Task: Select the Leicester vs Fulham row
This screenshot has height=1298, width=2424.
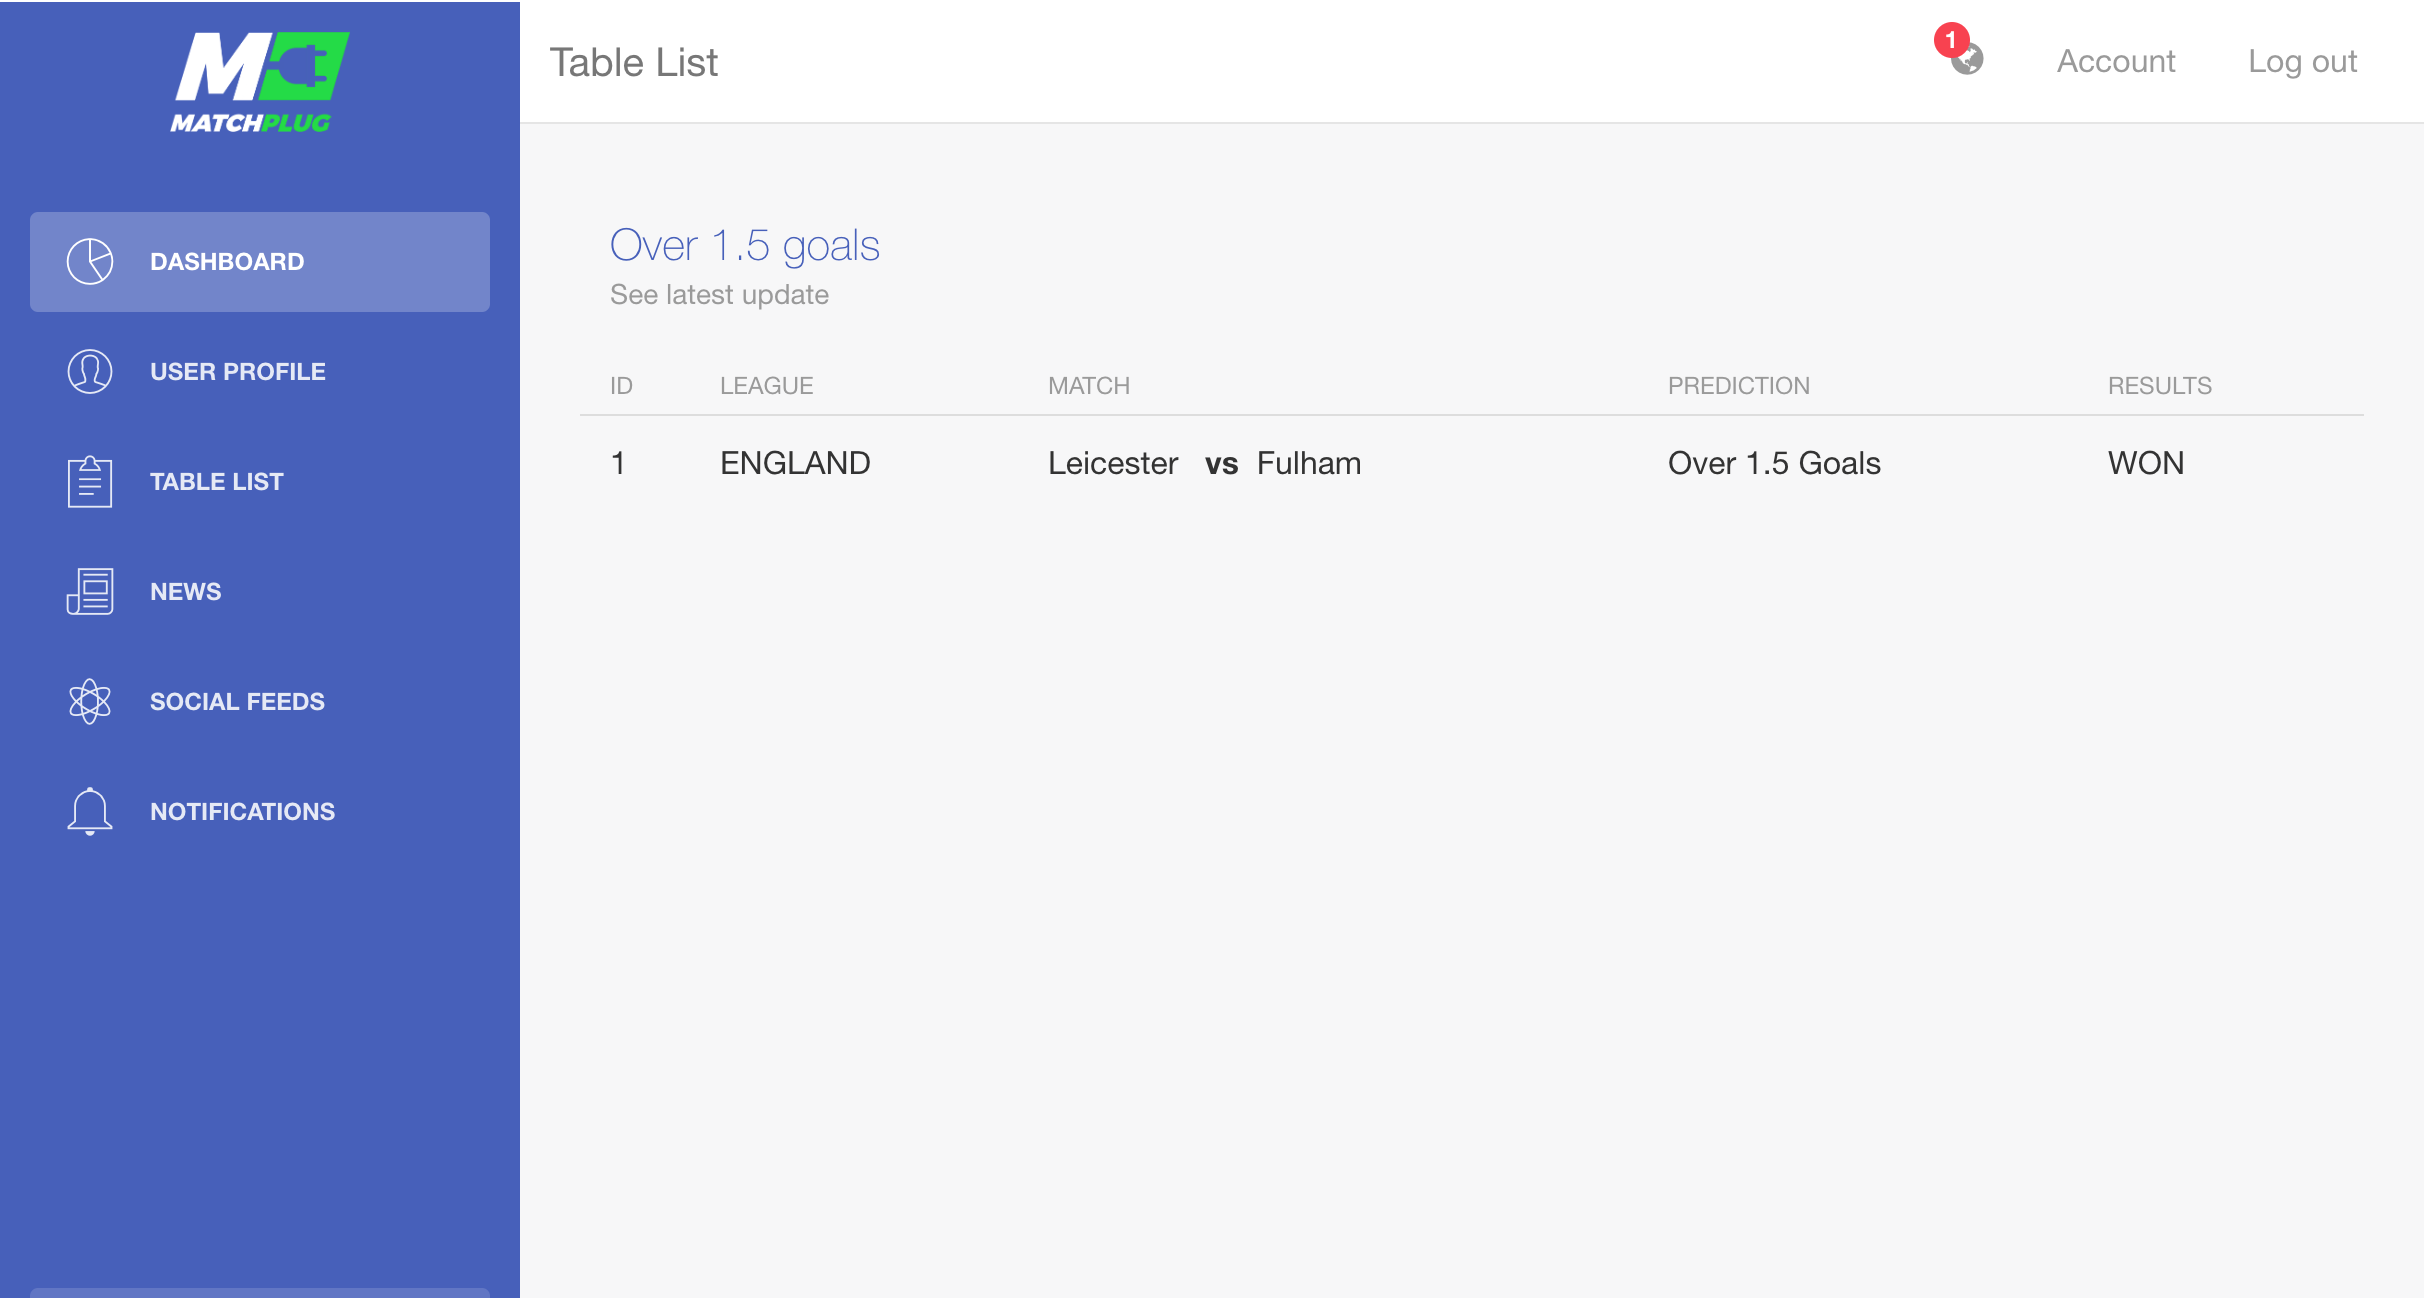Action: pyautogui.click(x=1472, y=463)
